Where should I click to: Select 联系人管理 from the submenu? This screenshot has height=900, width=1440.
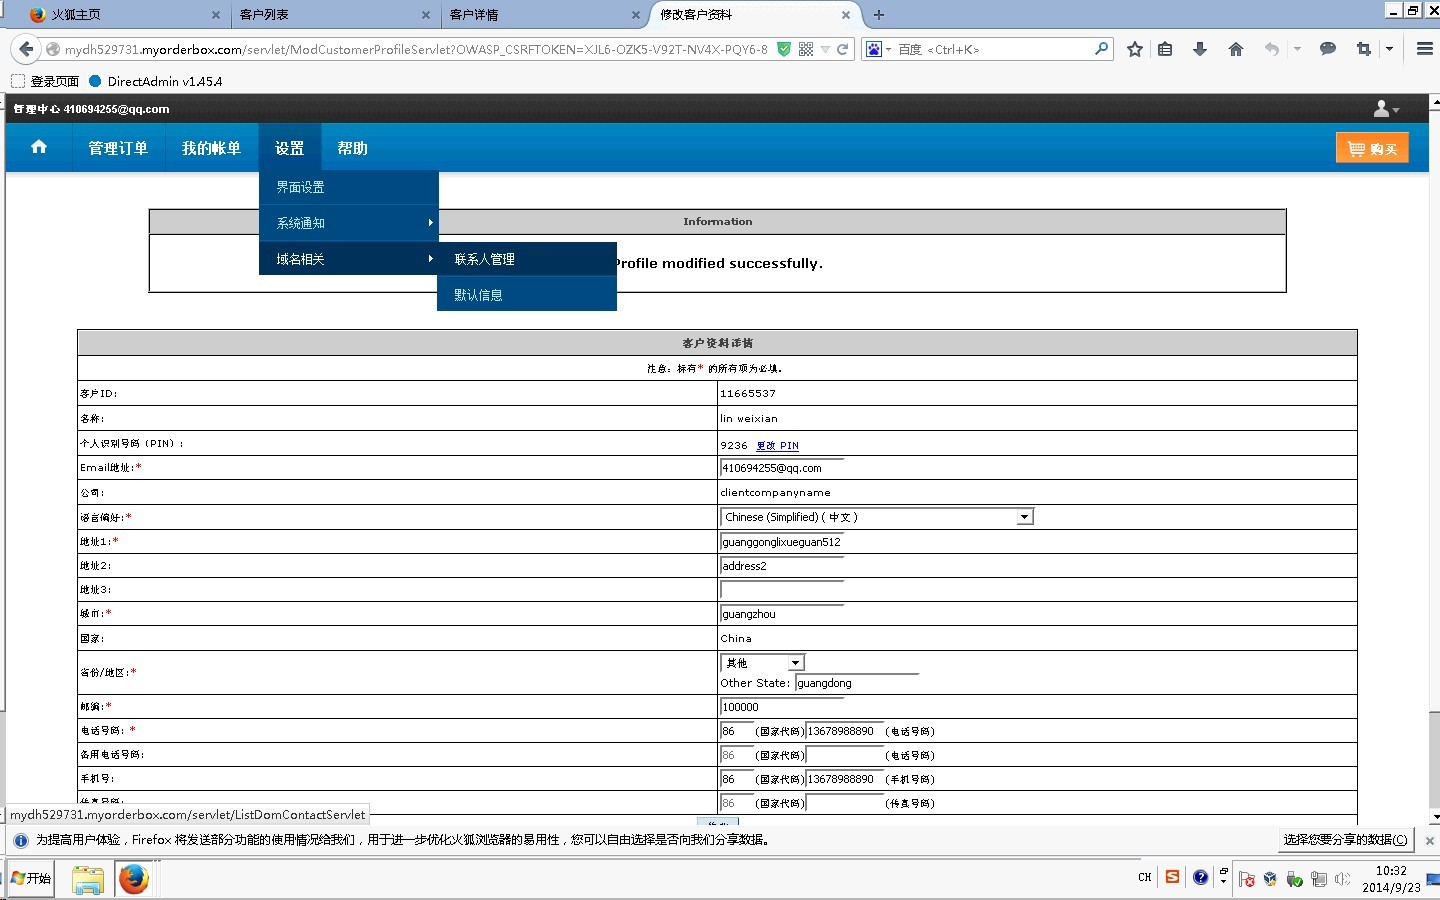485,259
